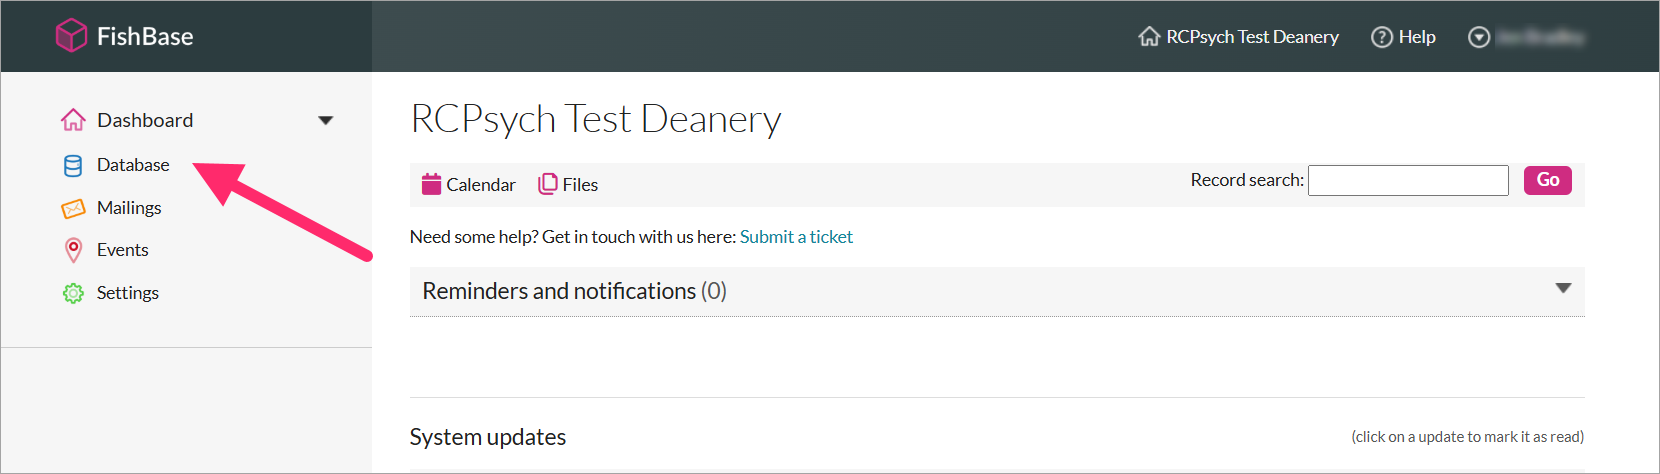Open Dashboard in the sidebar

tap(145, 120)
